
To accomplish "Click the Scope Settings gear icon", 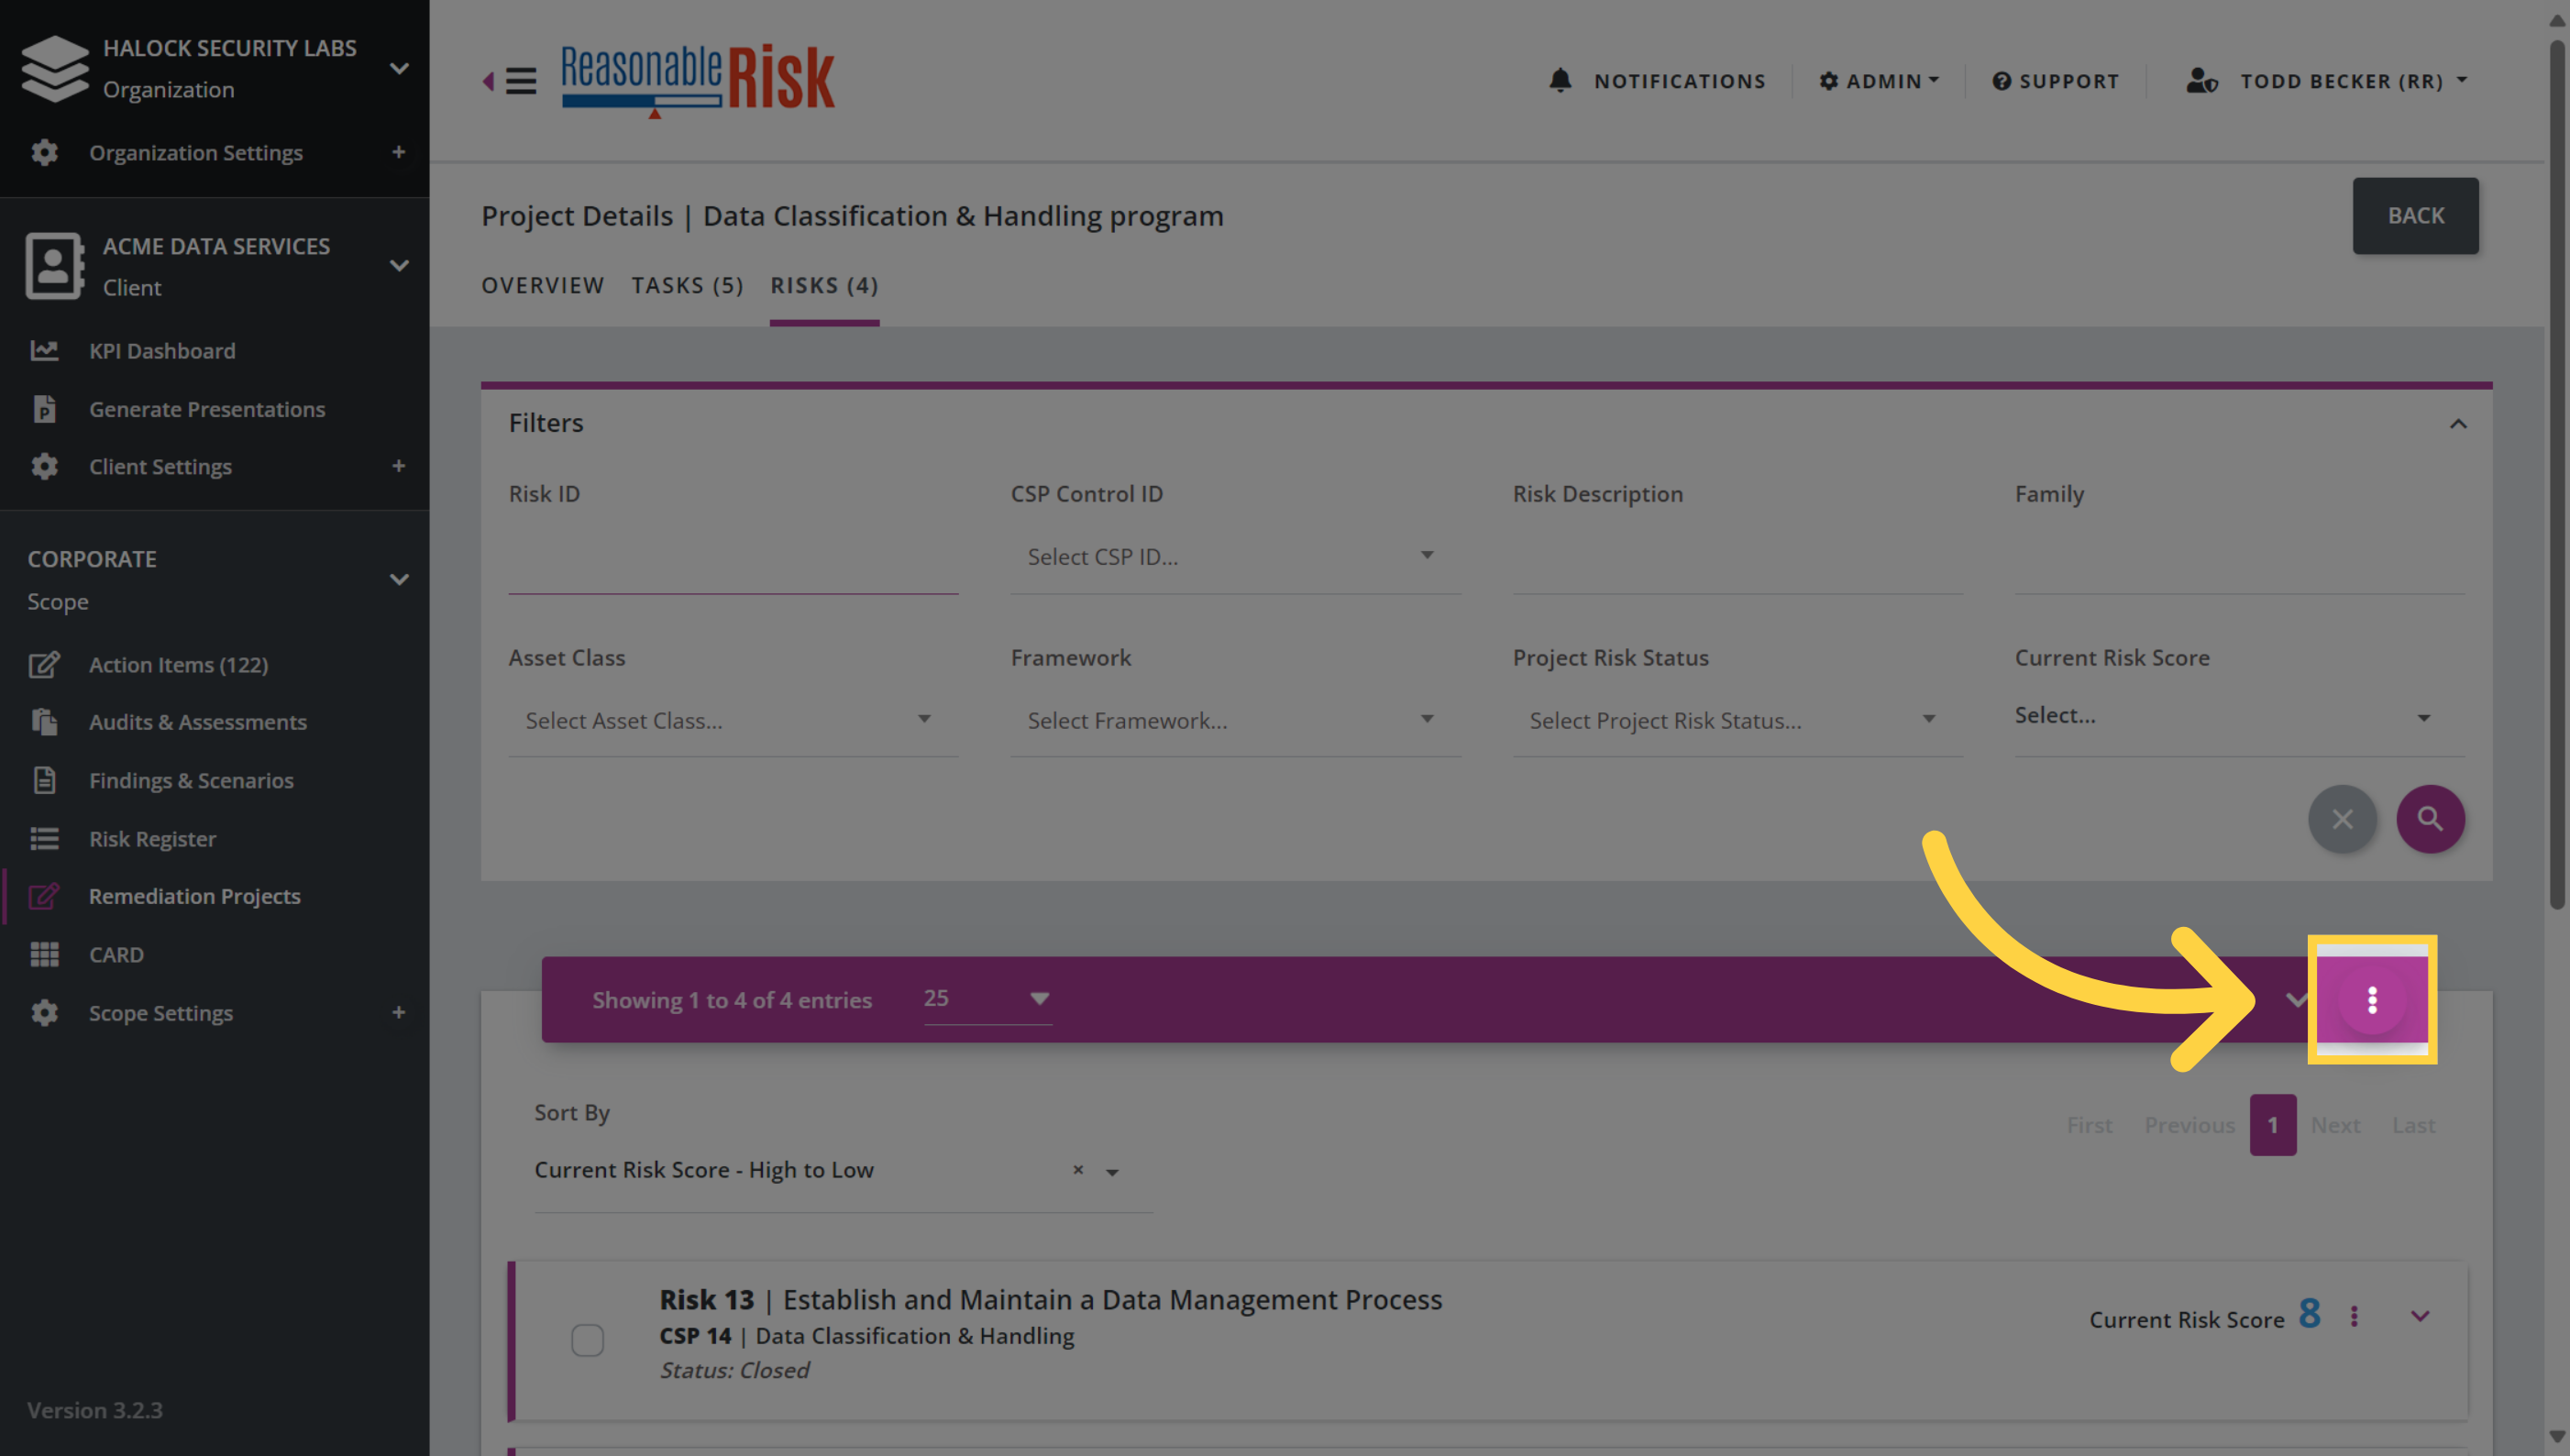I will pyautogui.click(x=44, y=1013).
